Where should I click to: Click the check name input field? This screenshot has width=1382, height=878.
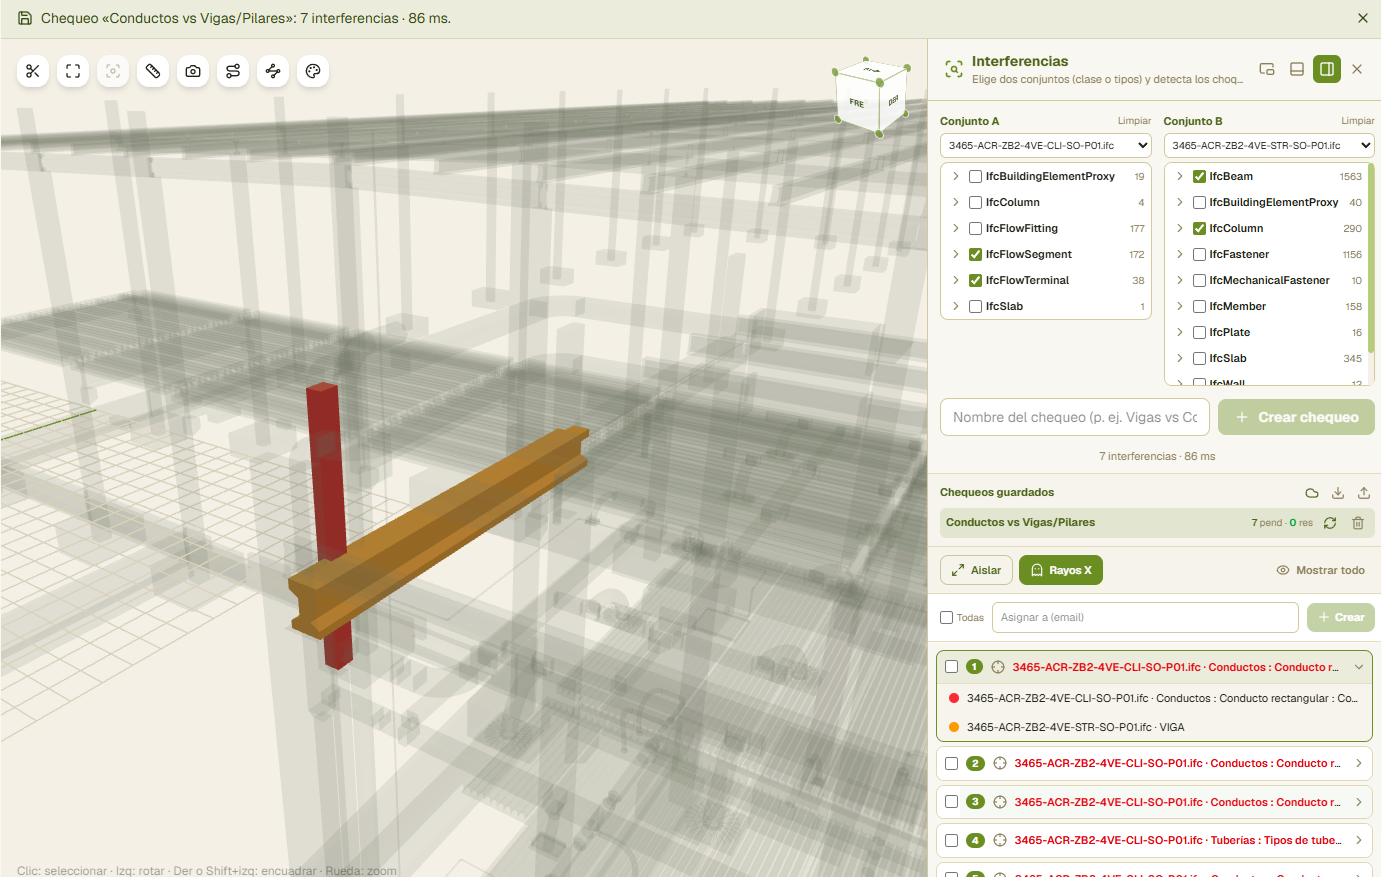point(1075,417)
